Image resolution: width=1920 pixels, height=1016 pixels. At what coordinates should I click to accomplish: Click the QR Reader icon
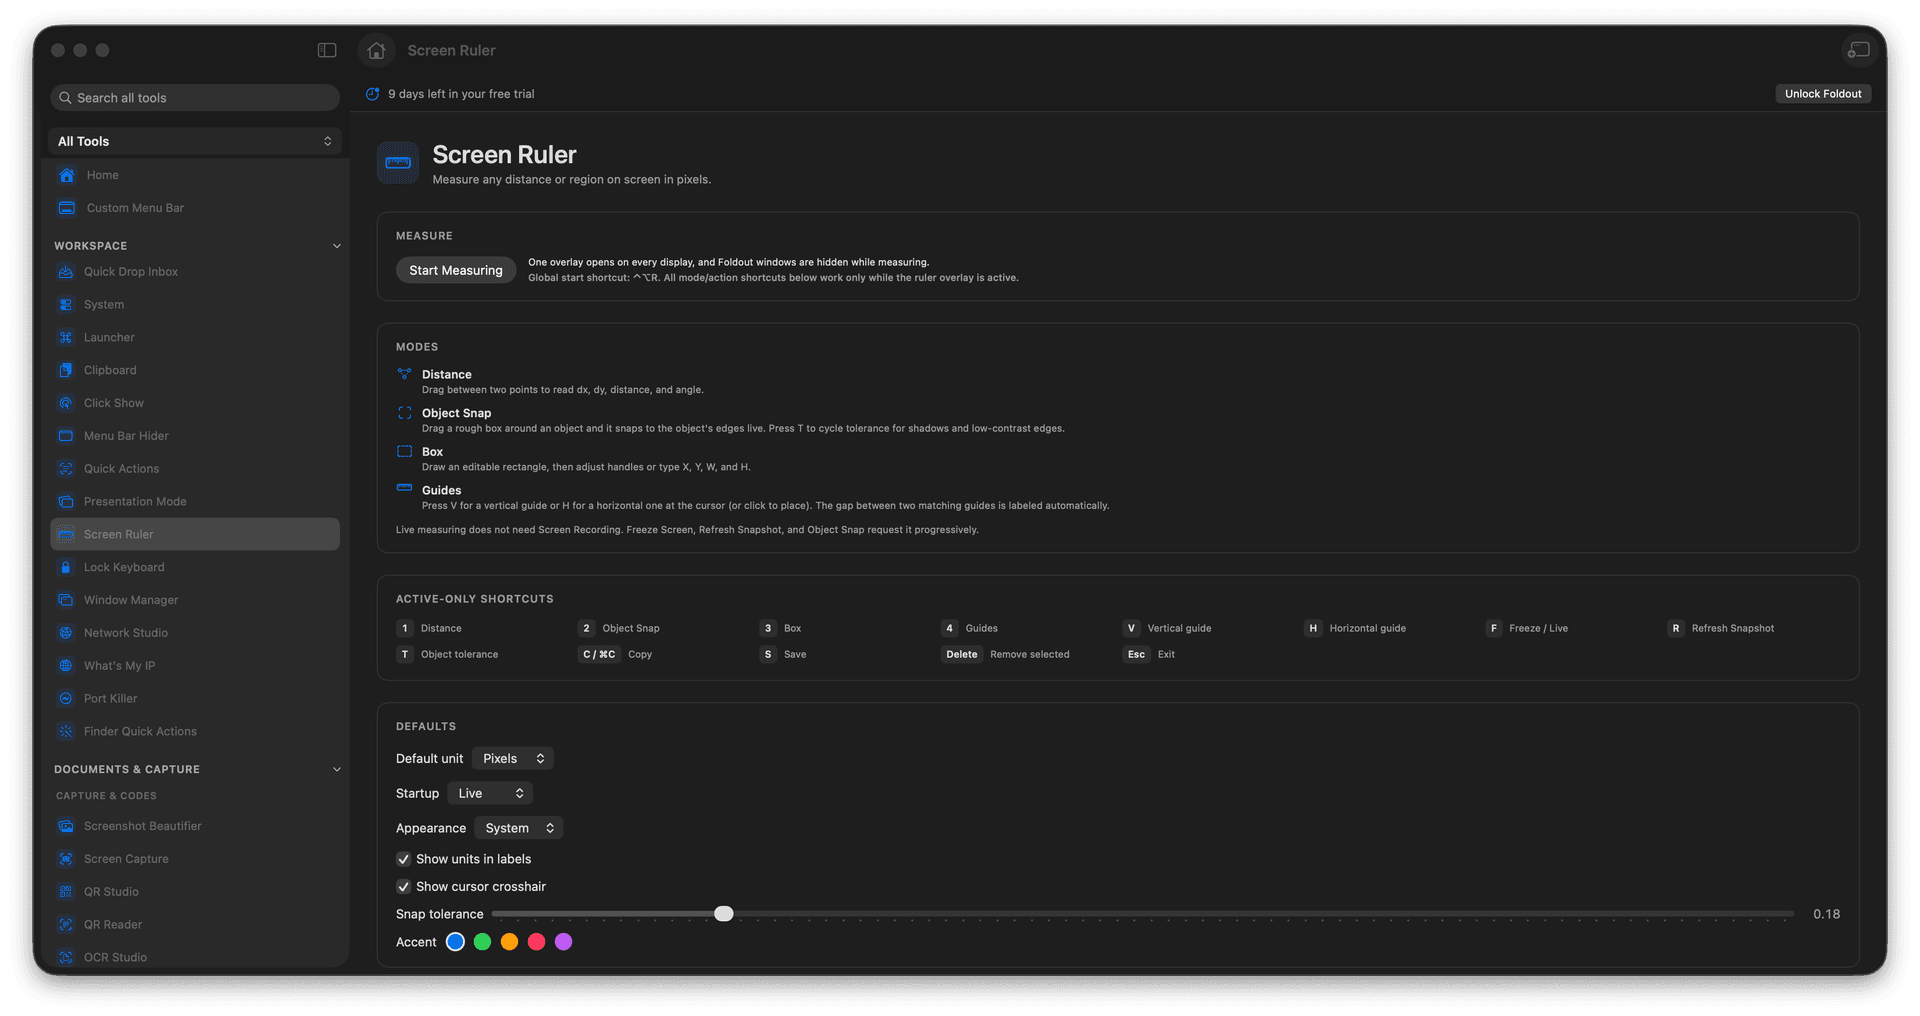66,925
